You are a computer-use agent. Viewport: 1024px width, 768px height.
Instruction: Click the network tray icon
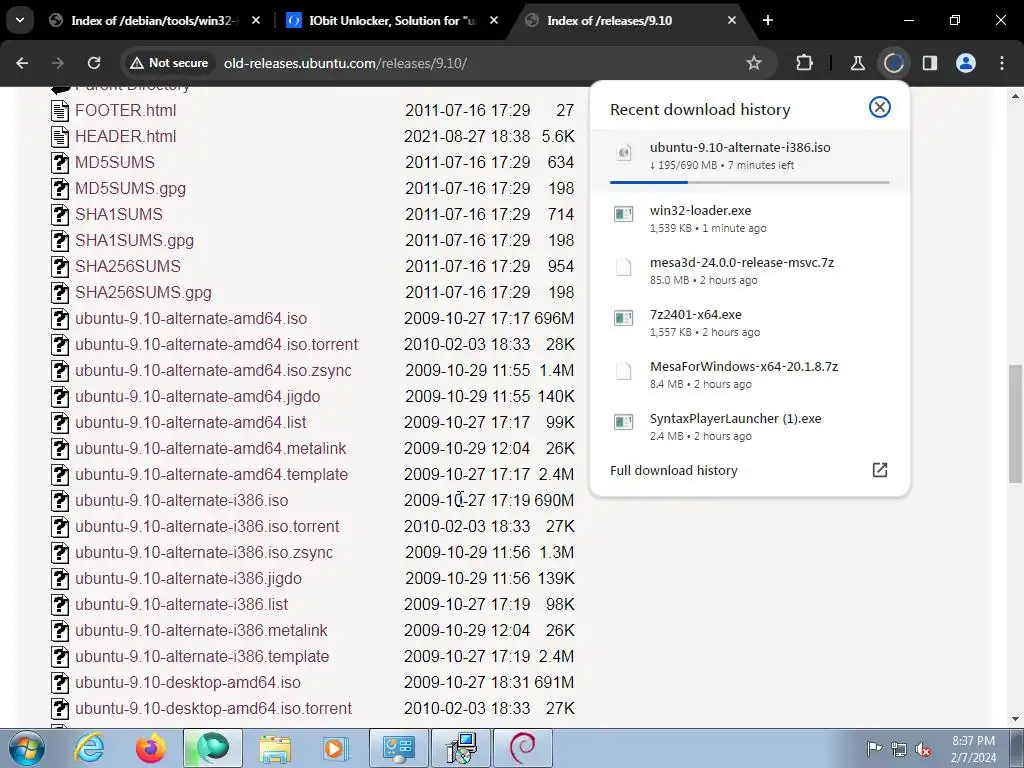coord(899,749)
